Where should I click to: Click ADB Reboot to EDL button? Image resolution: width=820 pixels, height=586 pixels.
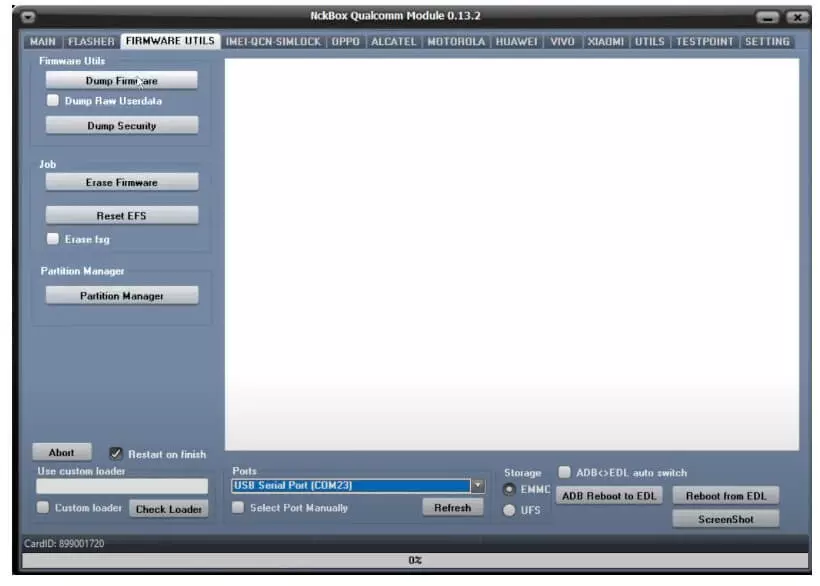[609, 496]
